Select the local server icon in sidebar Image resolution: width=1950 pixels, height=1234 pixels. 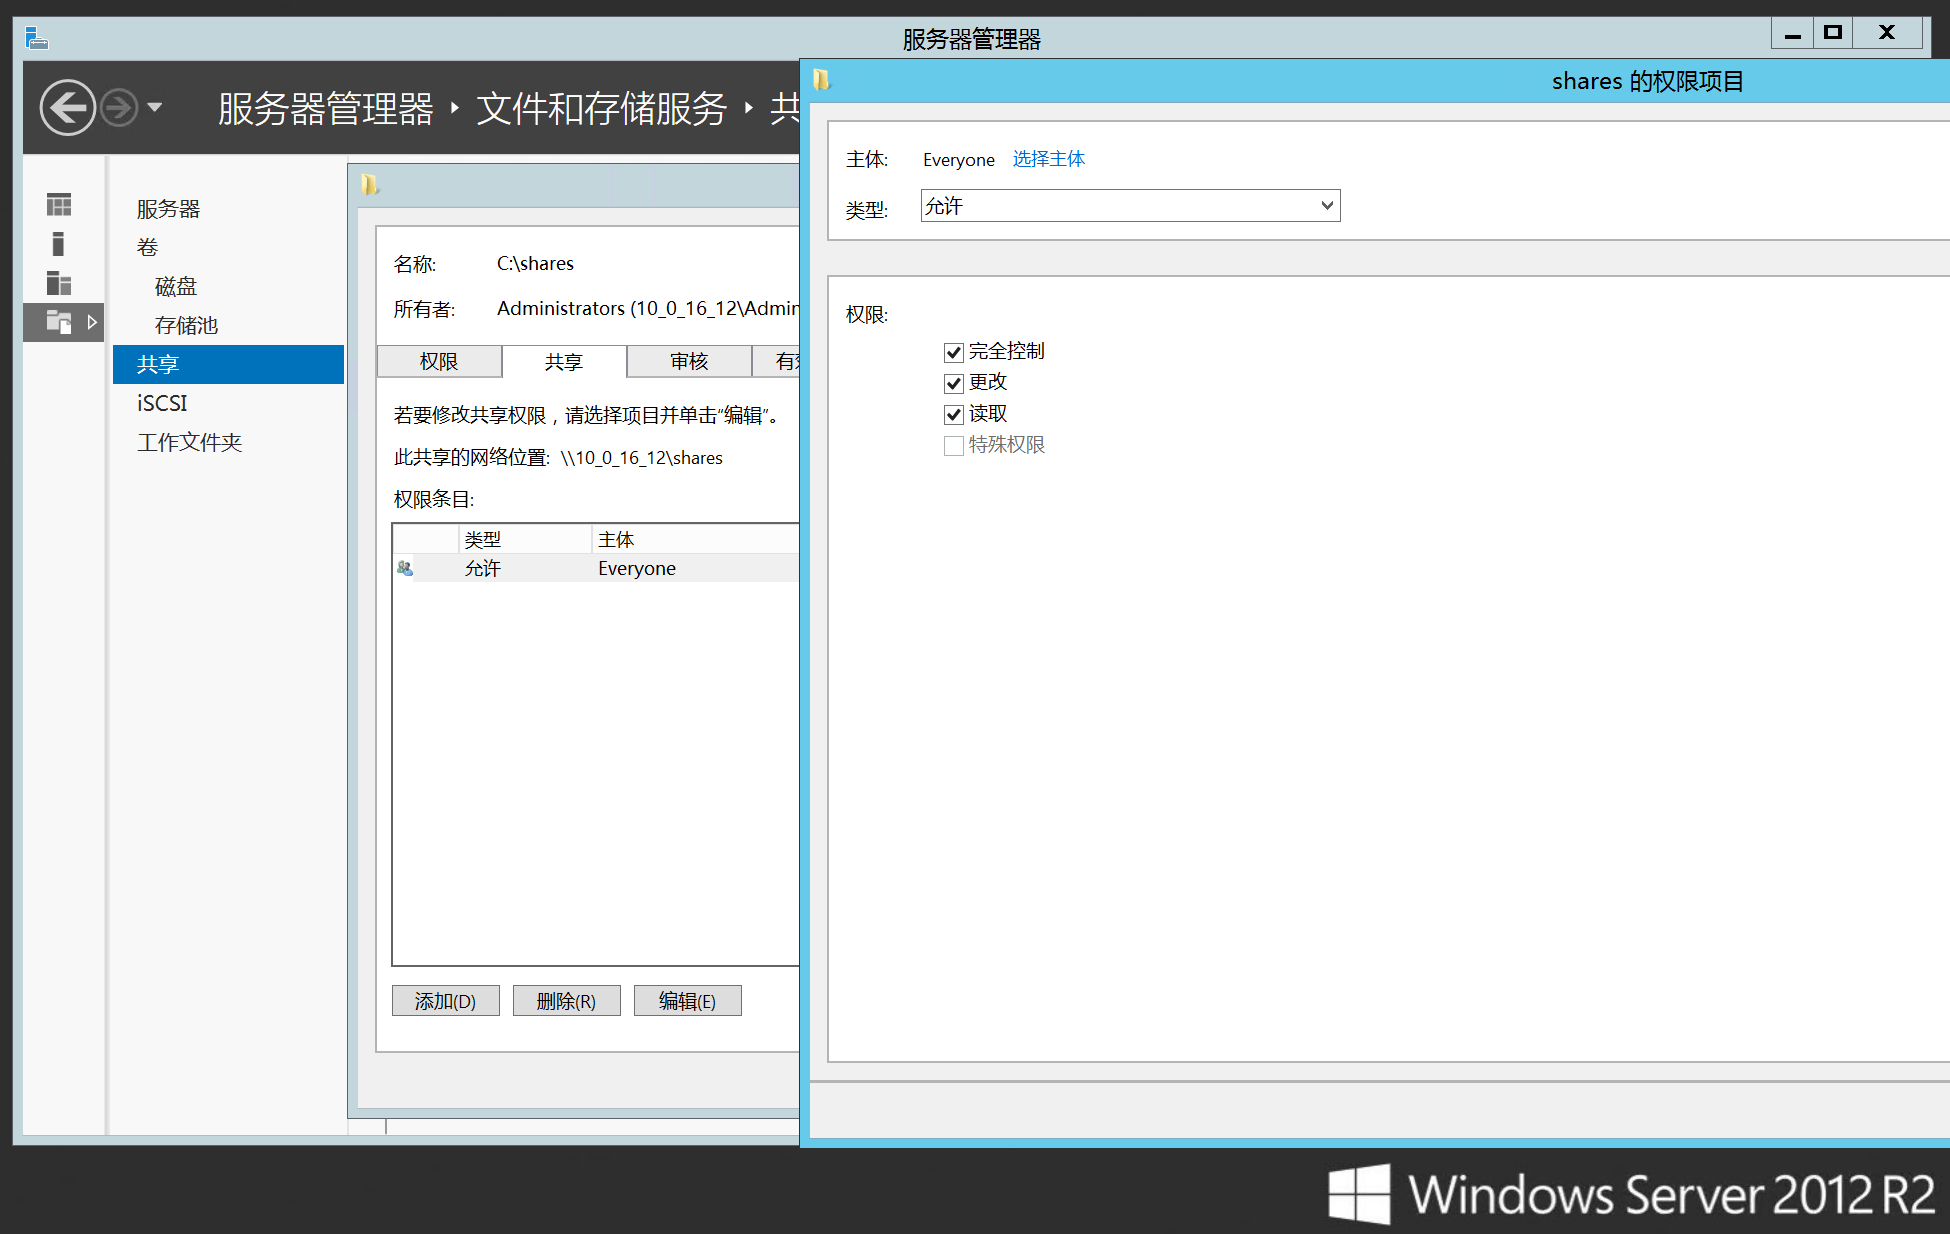click(58, 244)
